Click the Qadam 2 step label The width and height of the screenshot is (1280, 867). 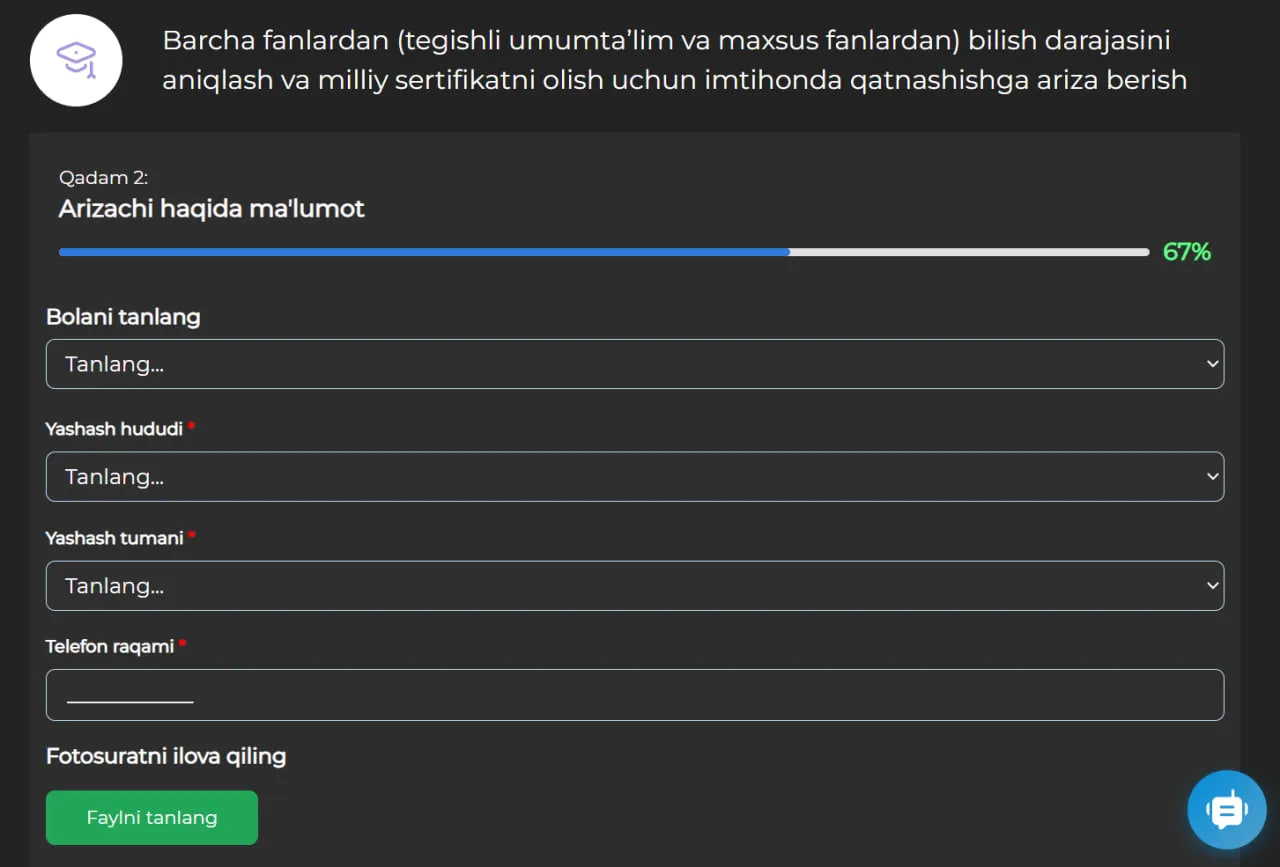point(103,178)
